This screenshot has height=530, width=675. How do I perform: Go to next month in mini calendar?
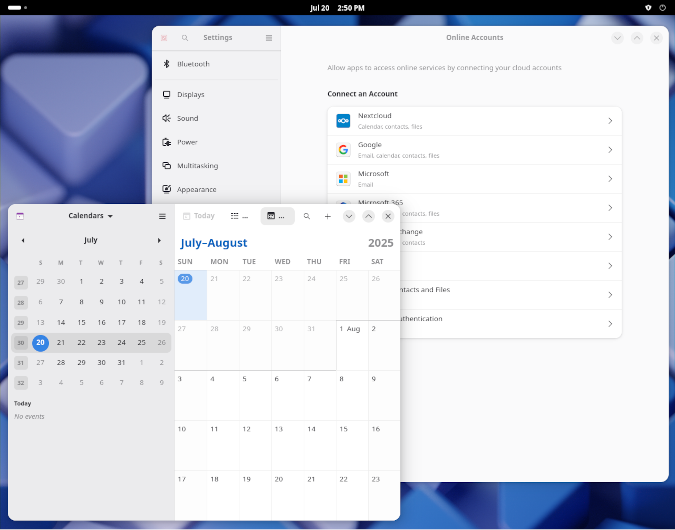coord(159,240)
